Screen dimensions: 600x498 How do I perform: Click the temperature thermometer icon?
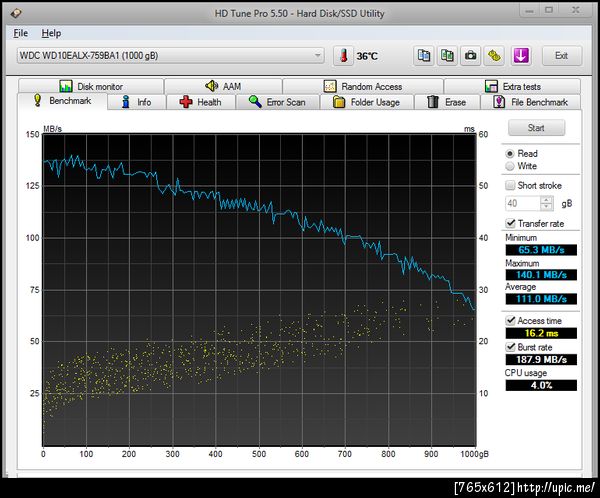coord(343,56)
